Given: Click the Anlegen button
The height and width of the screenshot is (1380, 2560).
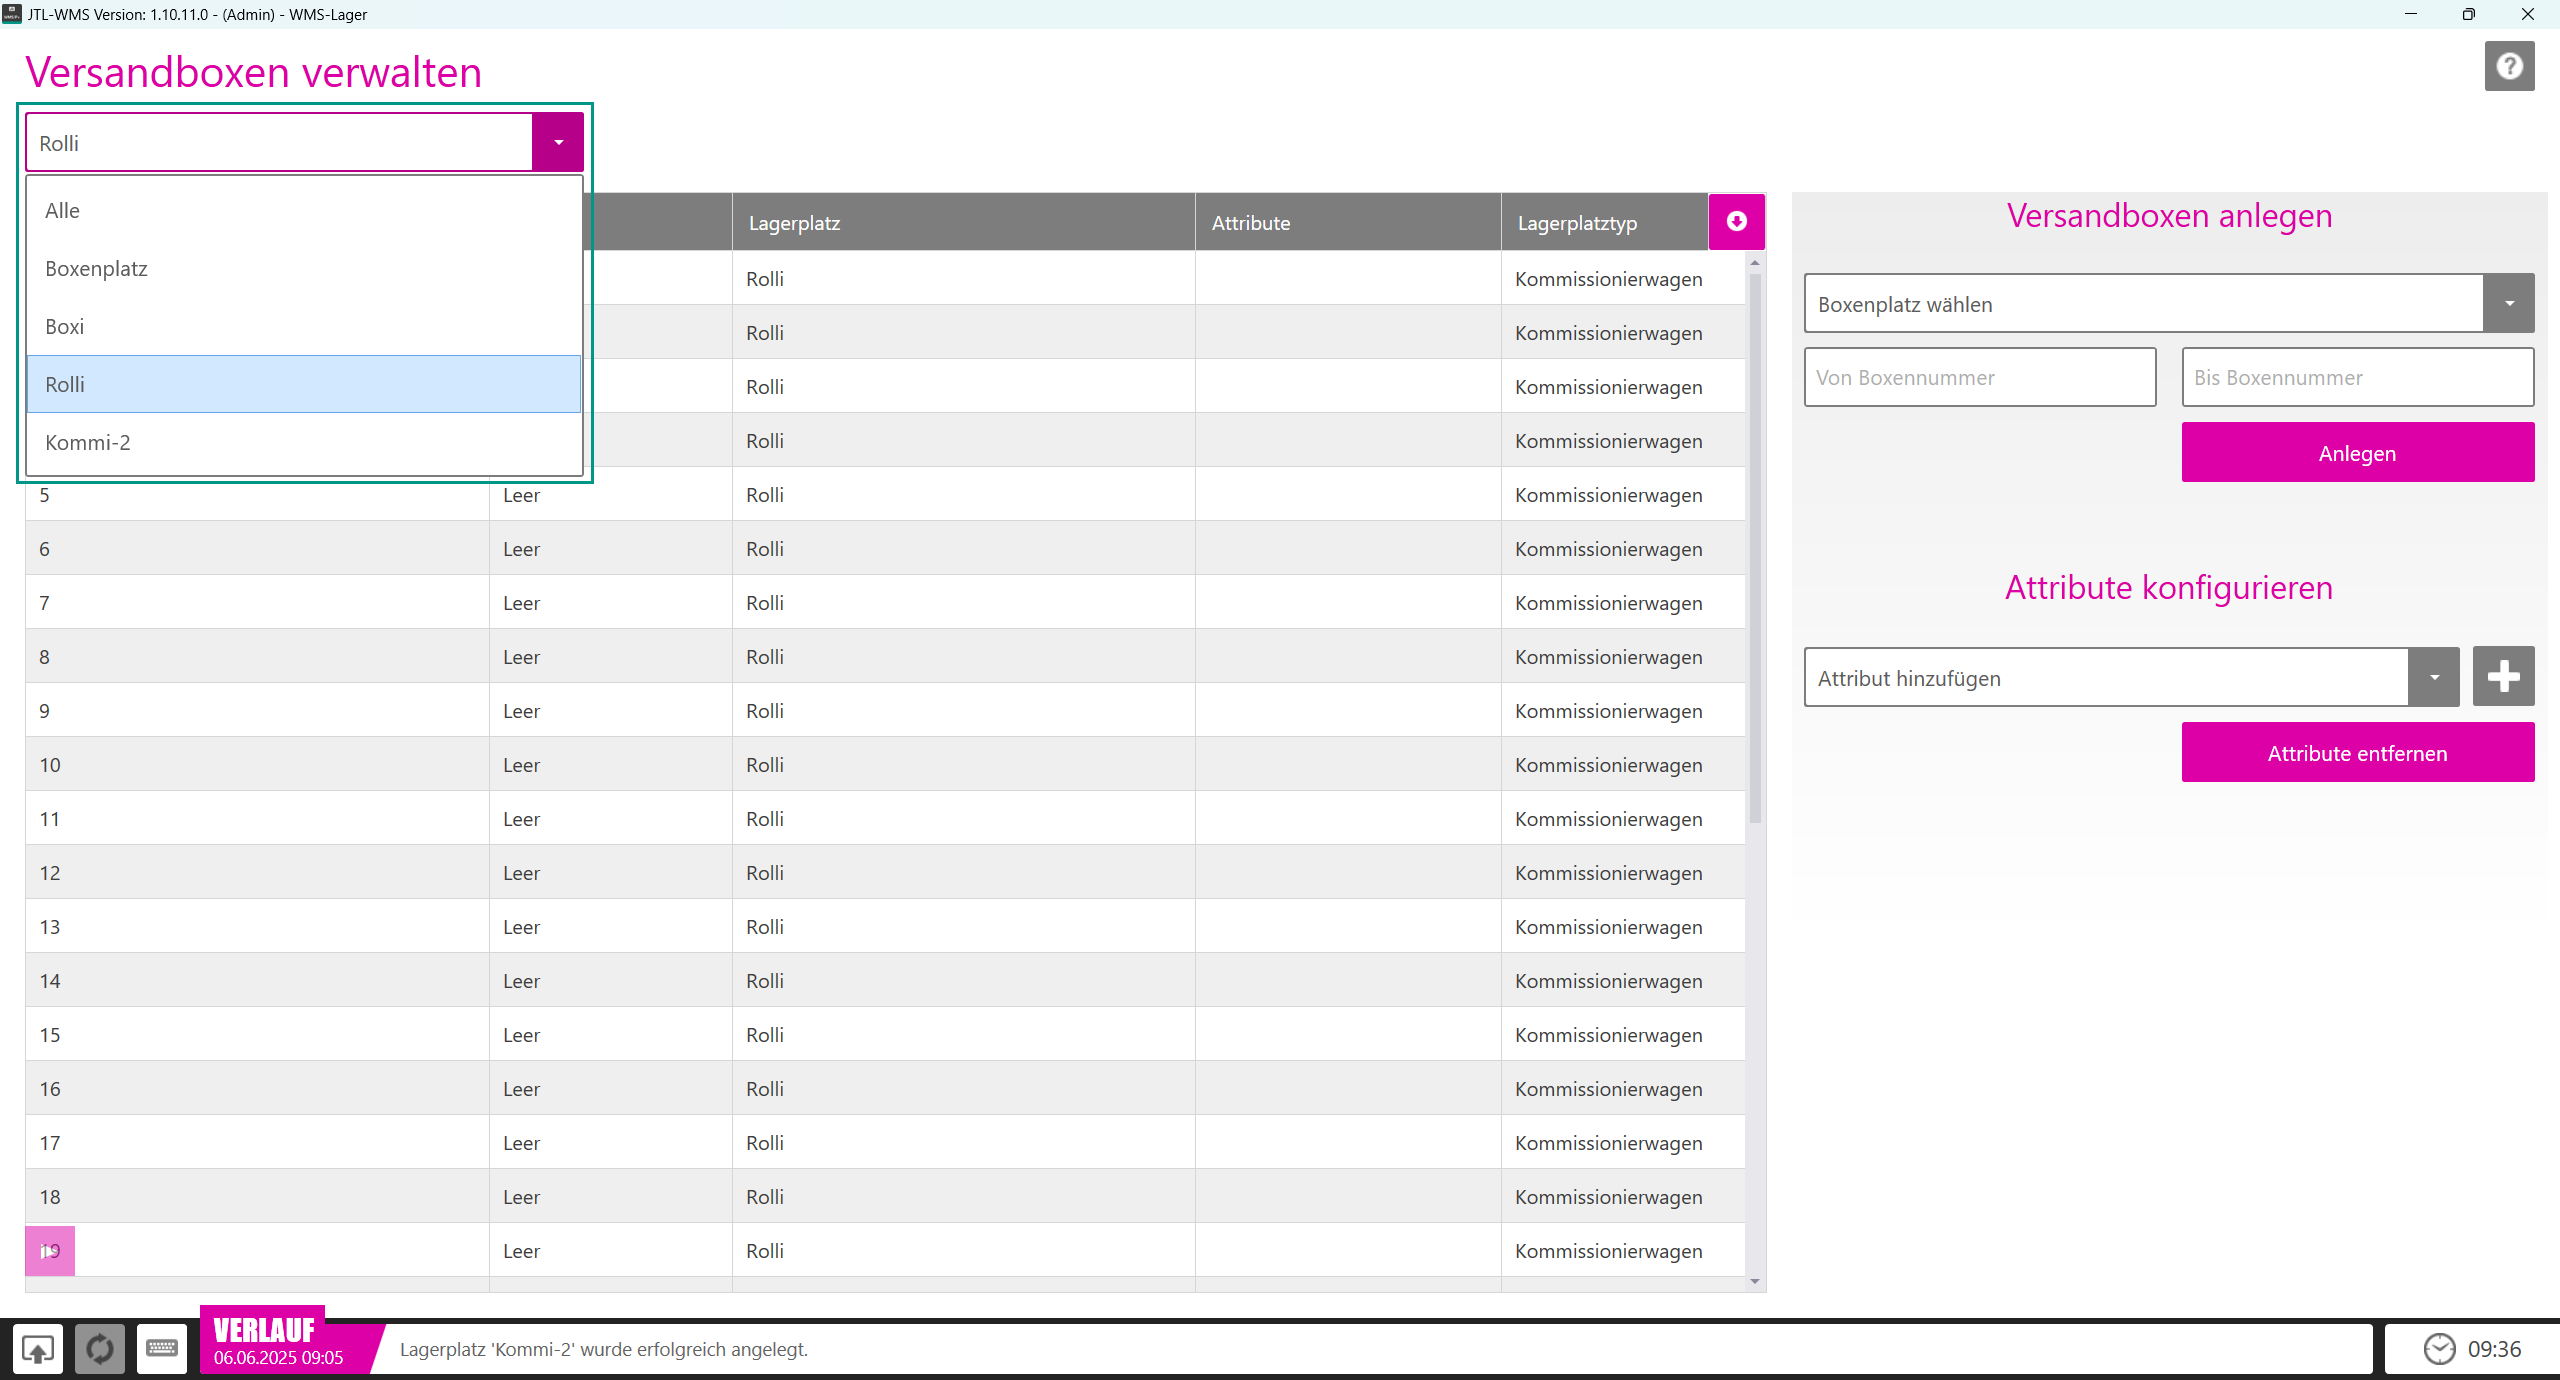Looking at the screenshot, I should click(2357, 452).
